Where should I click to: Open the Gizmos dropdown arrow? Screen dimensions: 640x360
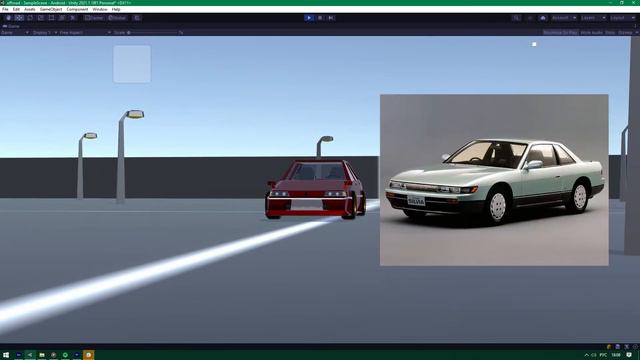637,33
